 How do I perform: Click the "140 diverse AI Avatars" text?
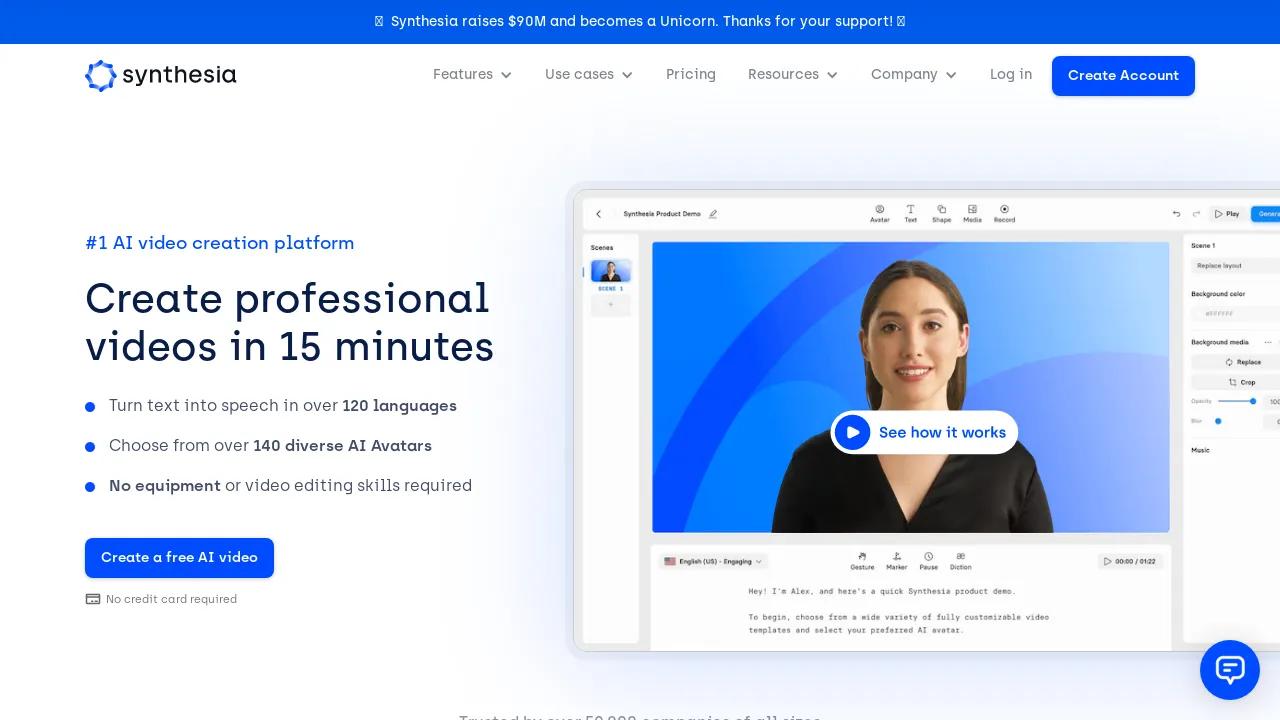pos(342,446)
